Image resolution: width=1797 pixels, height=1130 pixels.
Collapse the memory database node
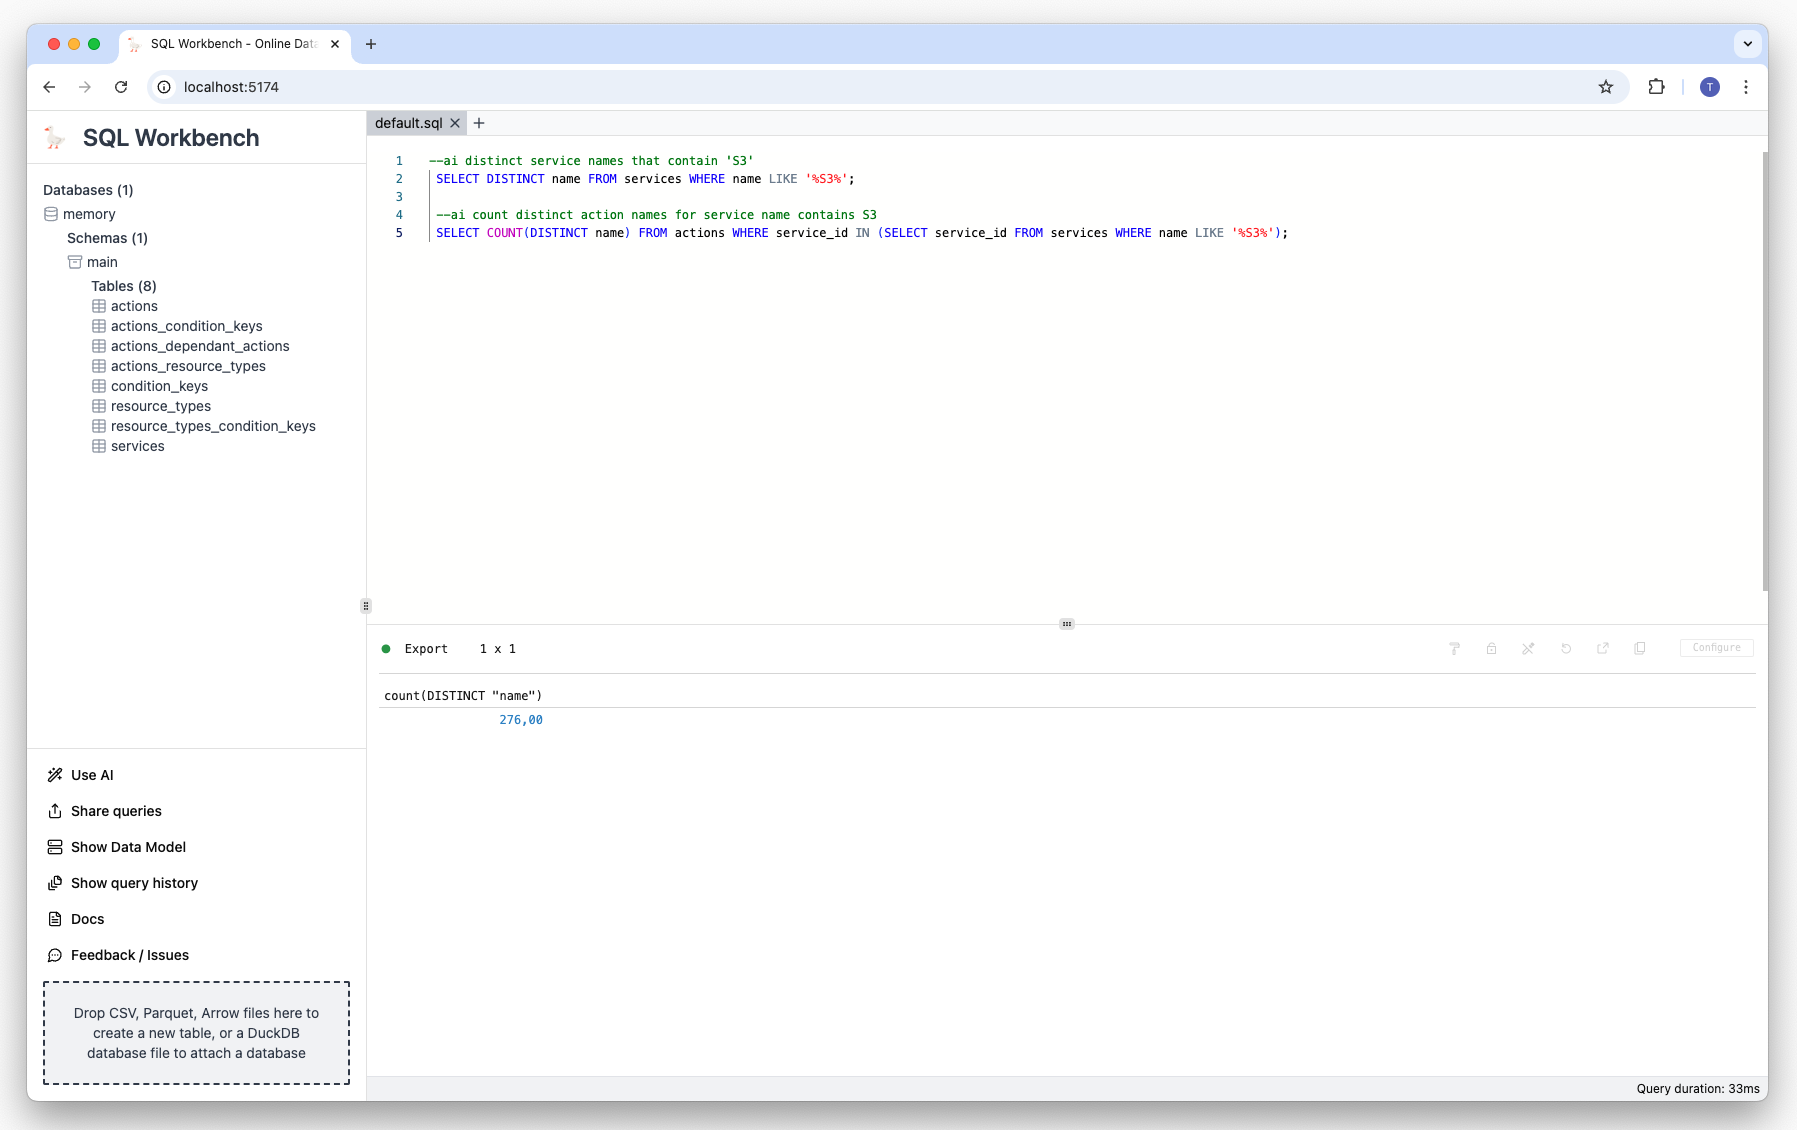coord(89,214)
